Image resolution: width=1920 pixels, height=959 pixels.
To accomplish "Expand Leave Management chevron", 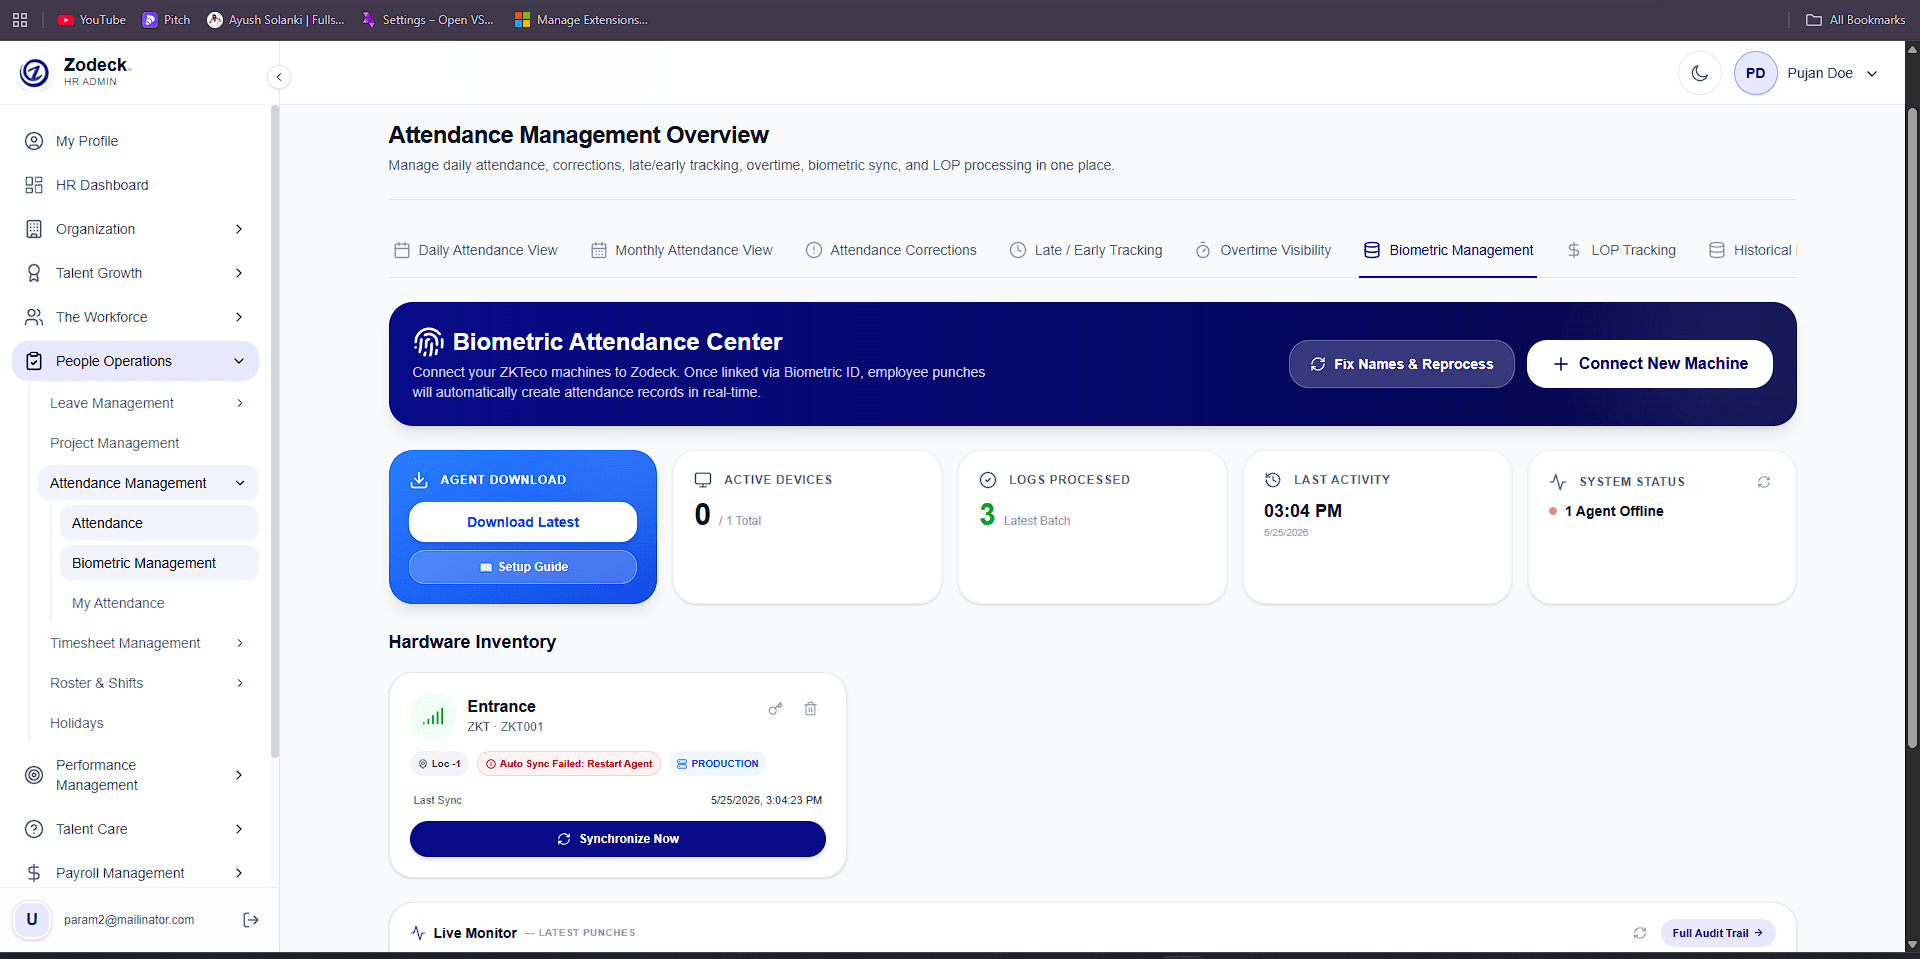I will pyautogui.click(x=240, y=403).
